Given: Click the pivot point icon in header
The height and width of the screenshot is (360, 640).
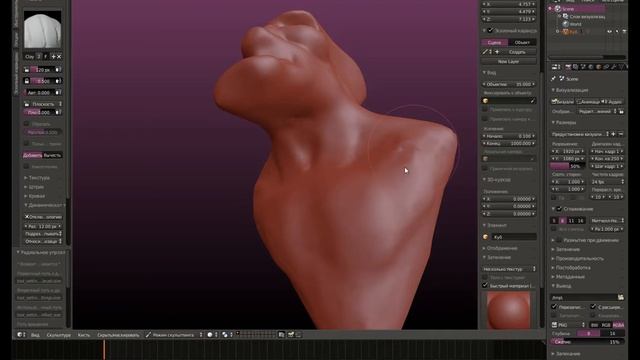Looking at the screenshot, I should click(x=225, y=335).
